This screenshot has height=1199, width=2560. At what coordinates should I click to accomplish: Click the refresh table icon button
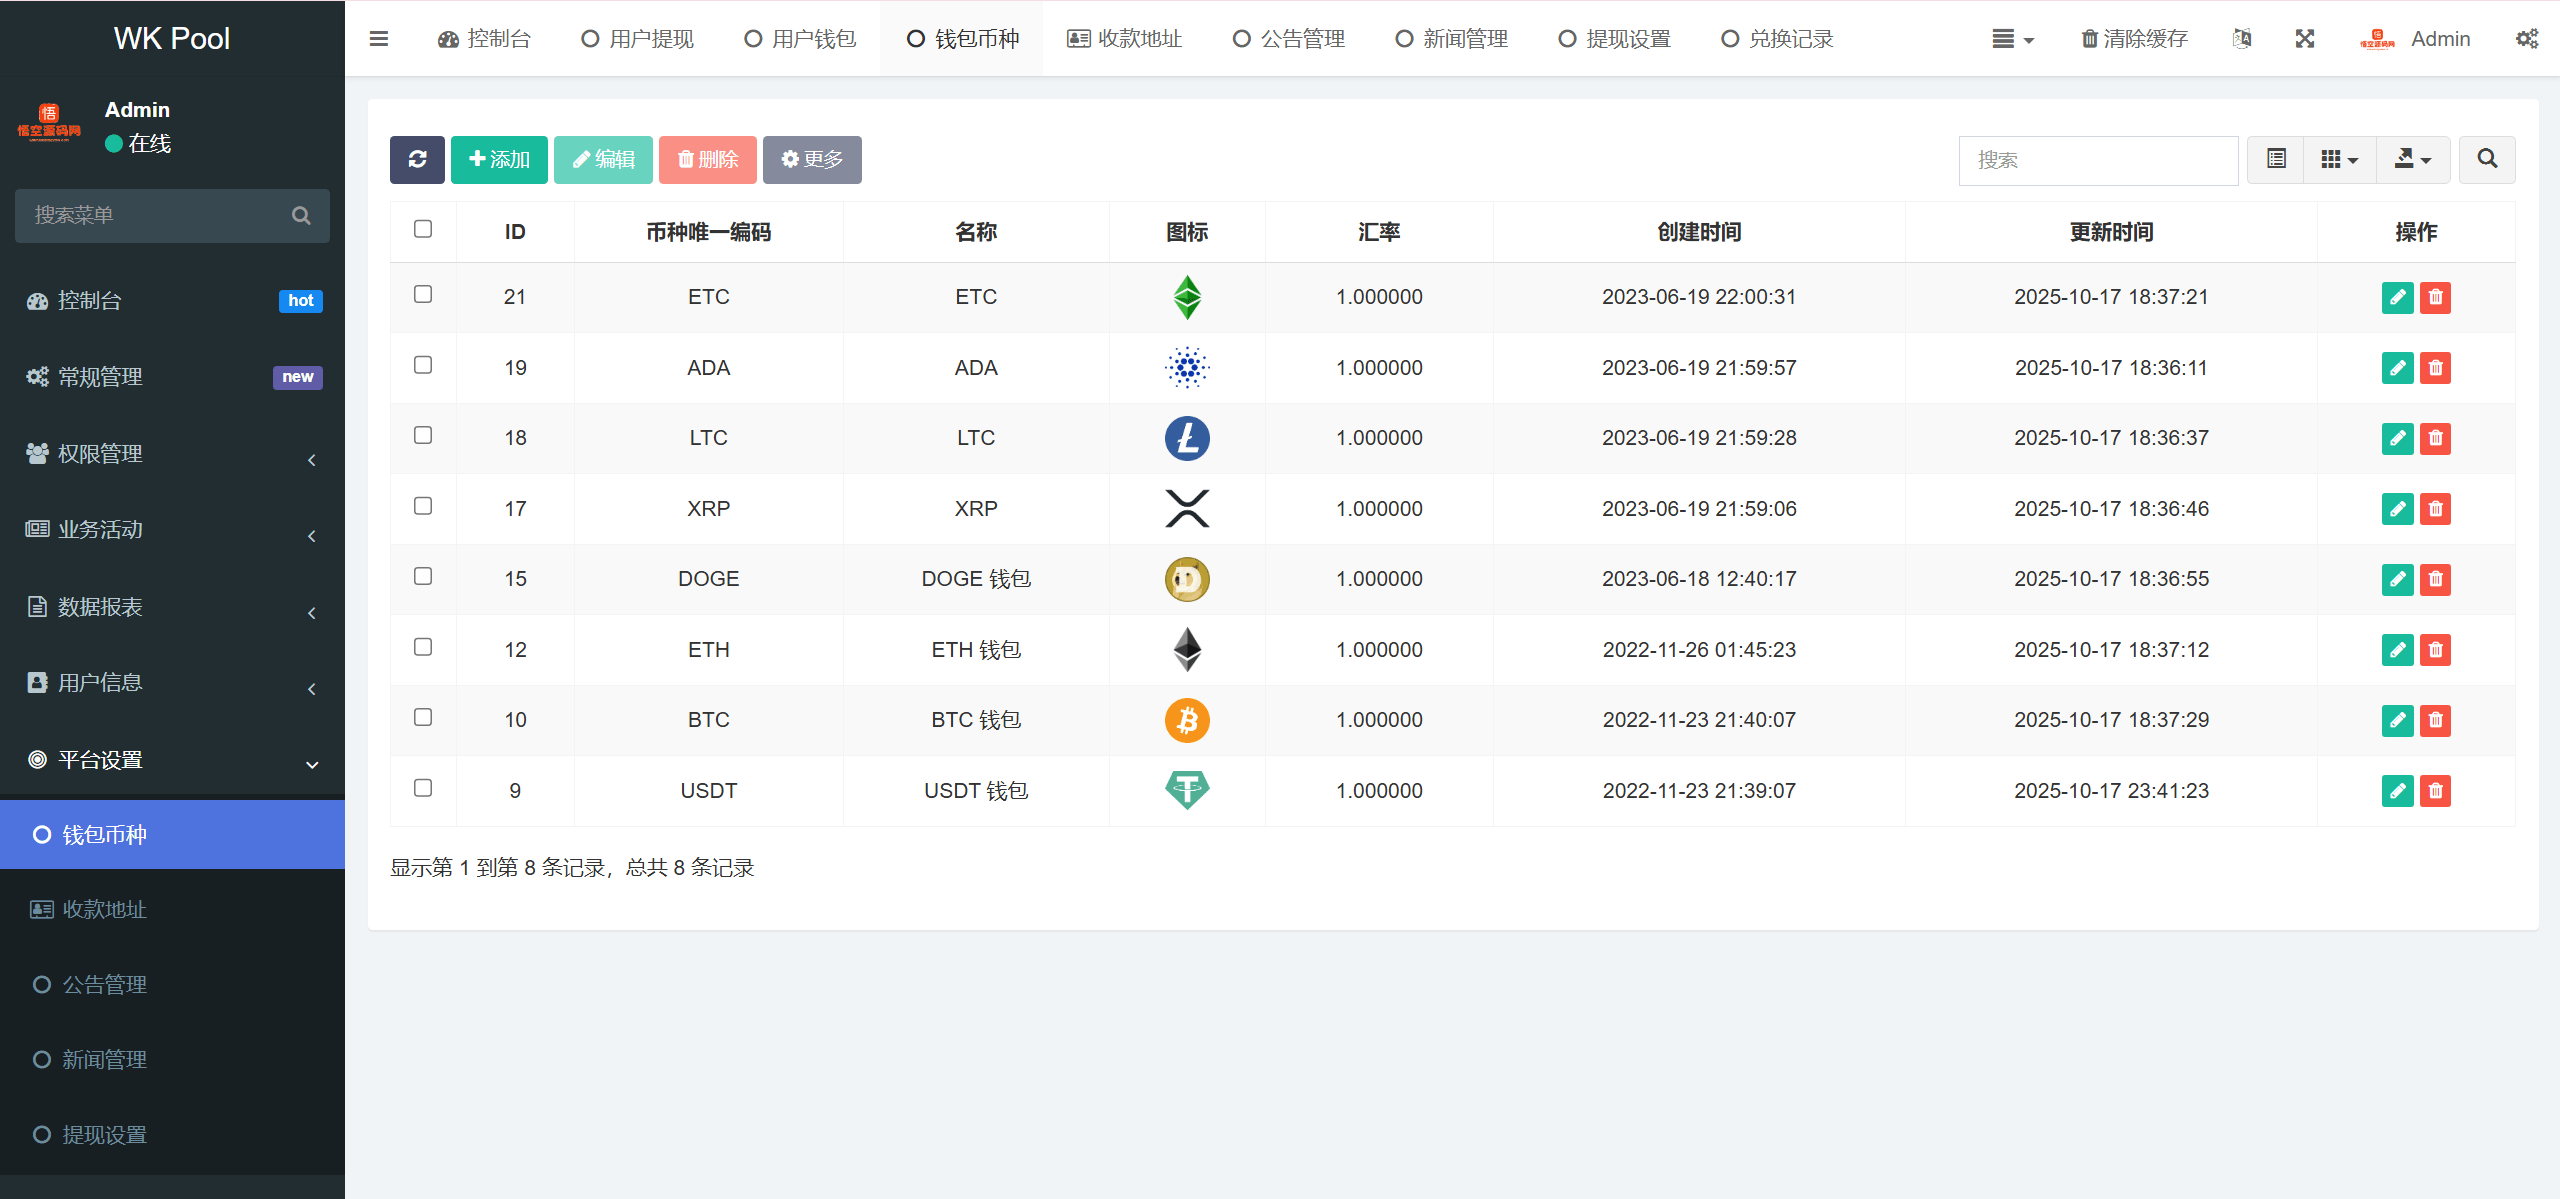(x=417, y=159)
